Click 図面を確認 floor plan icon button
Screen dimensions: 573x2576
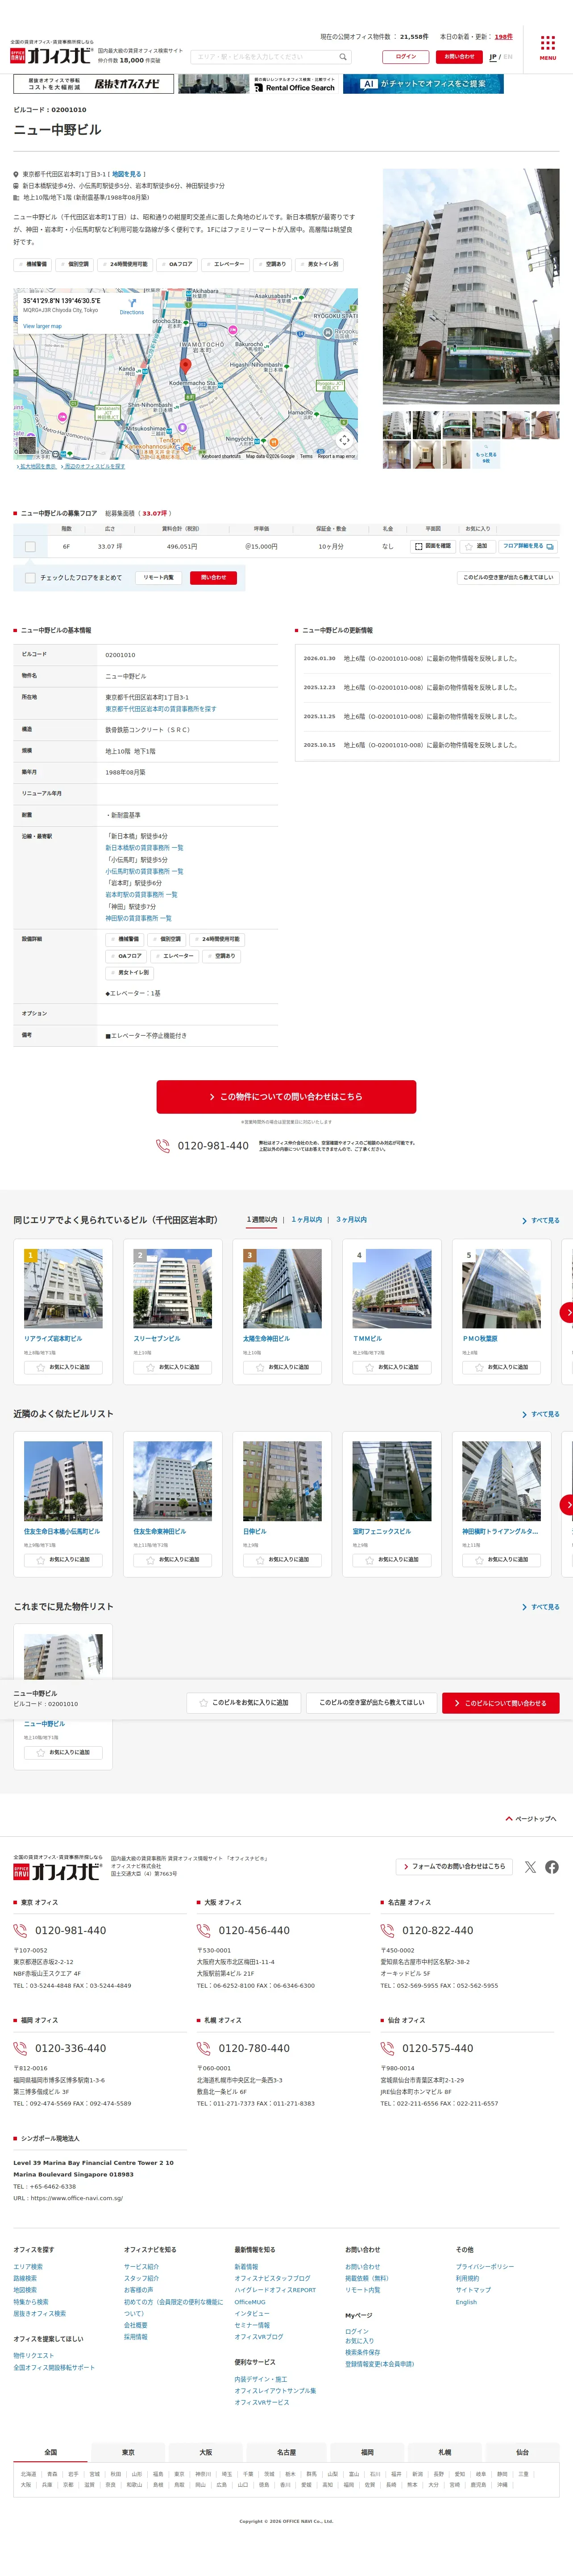coord(432,546)
